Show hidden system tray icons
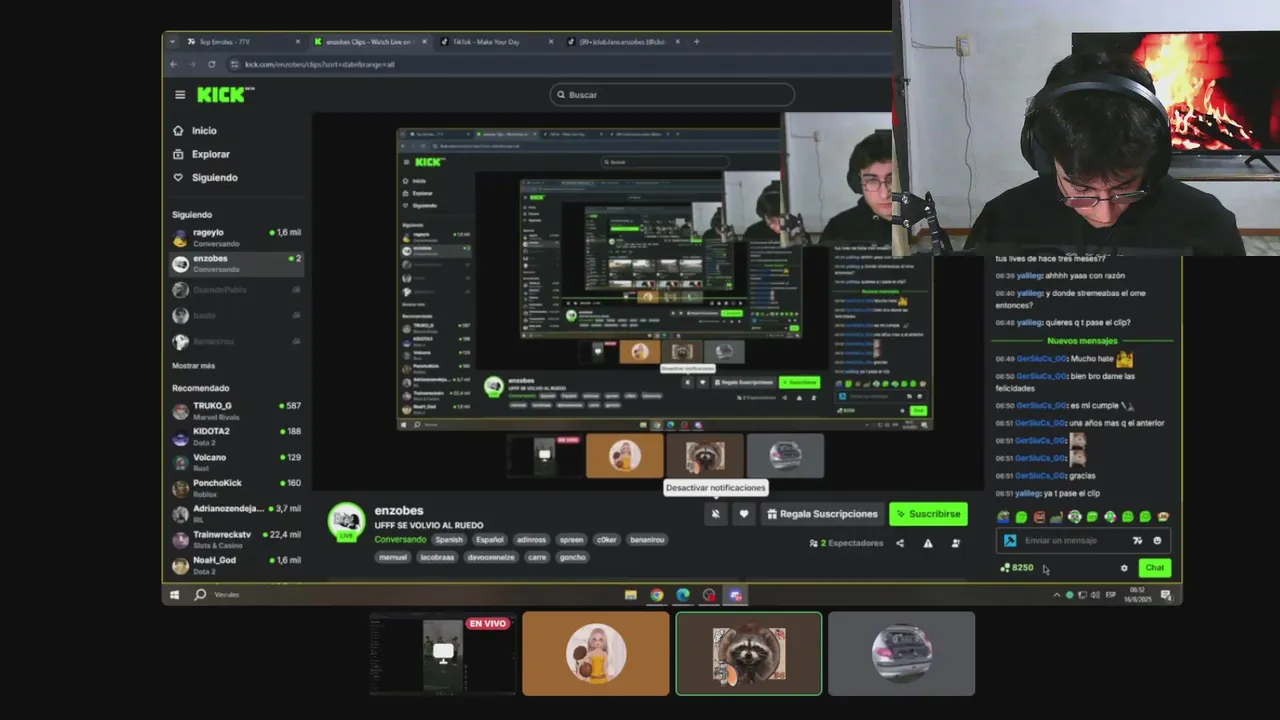Image resolution: width=1280 pixels, height=720 pixels. (x=1056, y=595)
